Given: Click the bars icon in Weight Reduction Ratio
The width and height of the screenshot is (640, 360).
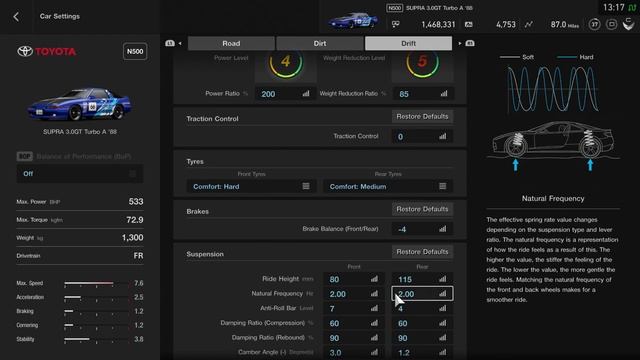Looking at the screenshot, I should pos(444,94).
